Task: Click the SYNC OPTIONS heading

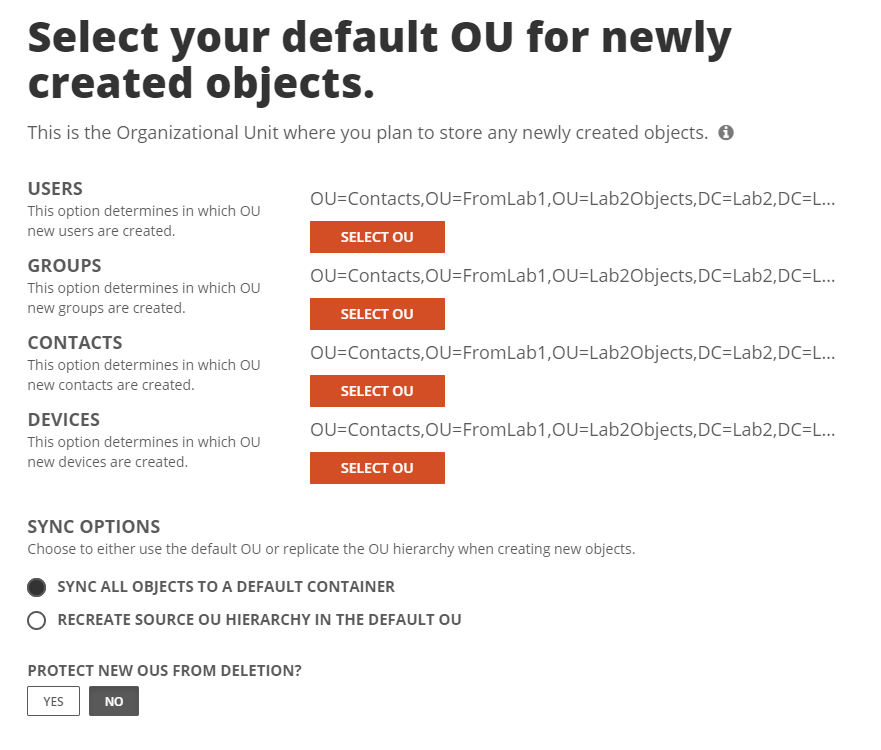Action: point(94,527)
